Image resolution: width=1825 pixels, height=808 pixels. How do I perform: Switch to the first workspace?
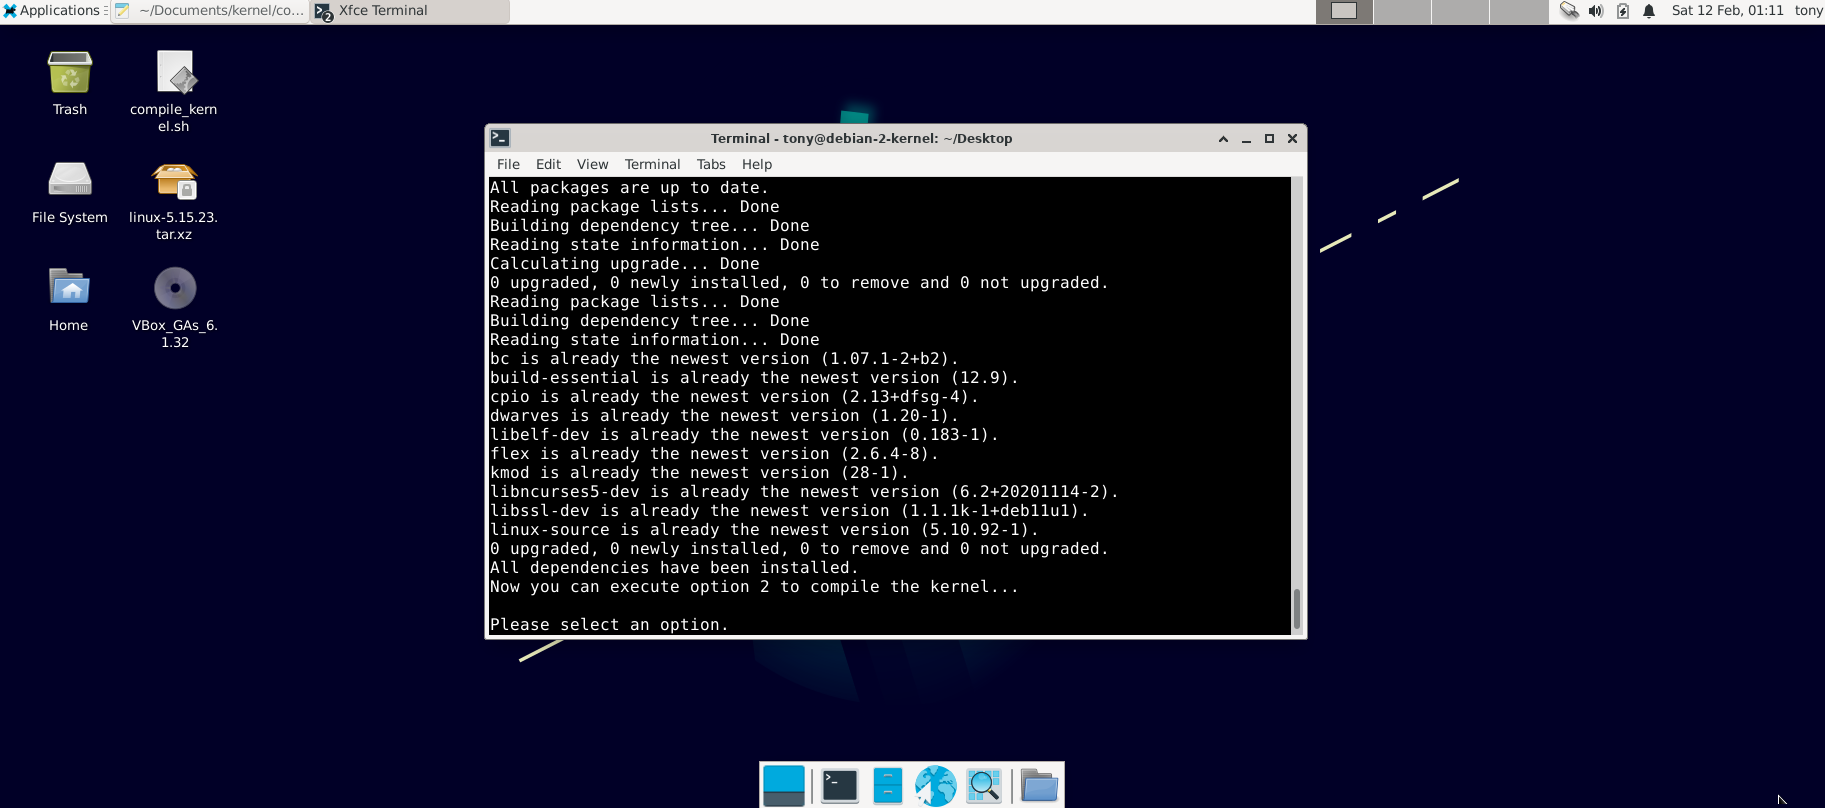[1344, 11]
